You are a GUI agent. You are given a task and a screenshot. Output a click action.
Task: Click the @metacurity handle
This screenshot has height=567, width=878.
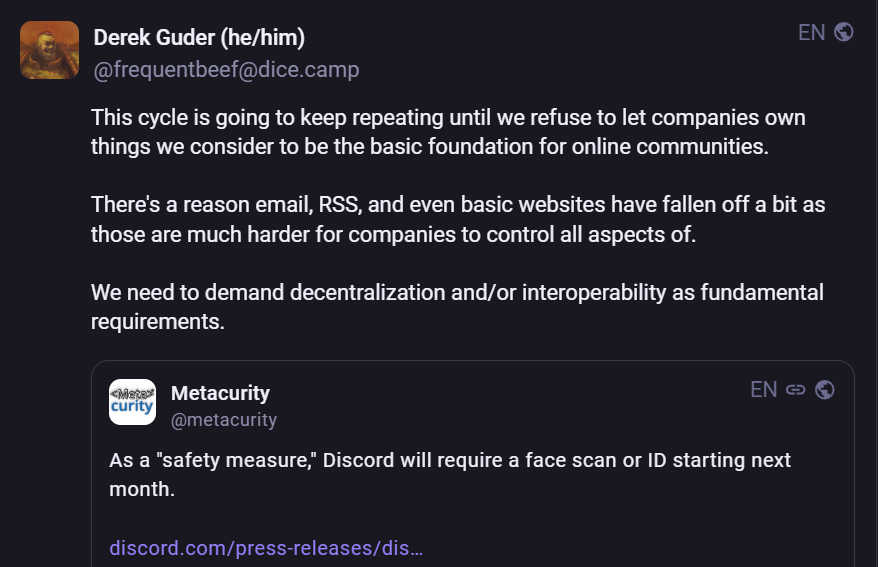coord(224,419)
